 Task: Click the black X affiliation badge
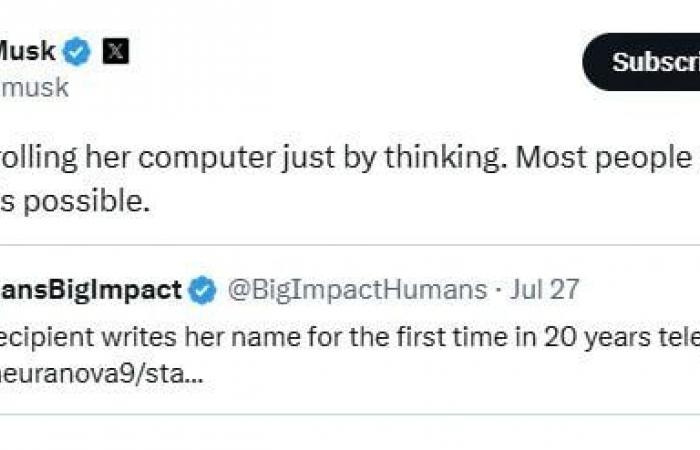point(116,51)
